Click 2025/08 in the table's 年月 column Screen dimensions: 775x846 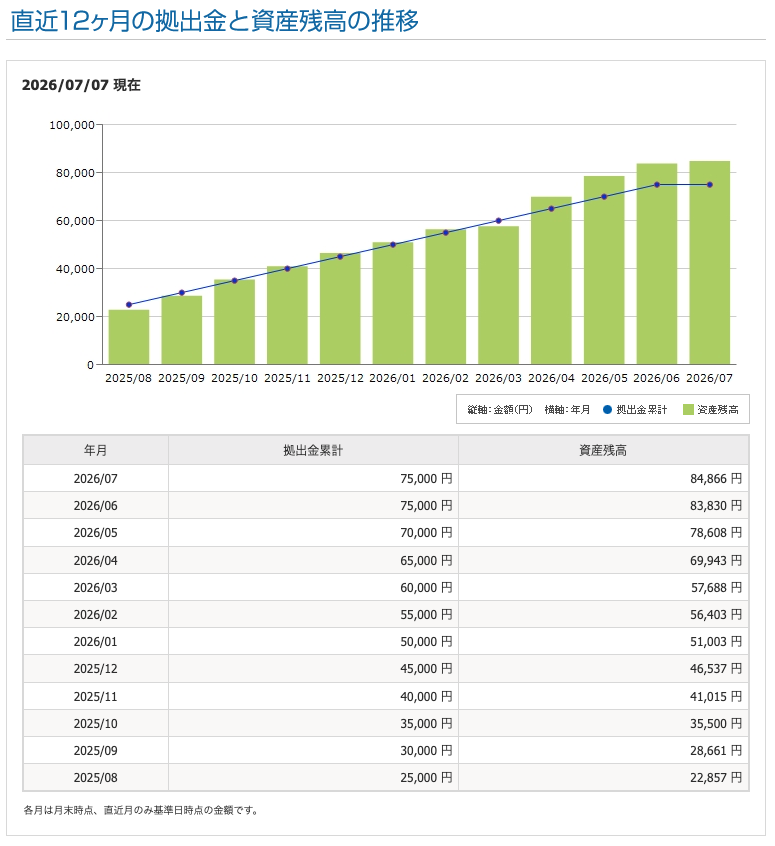(x=96, y=777)
